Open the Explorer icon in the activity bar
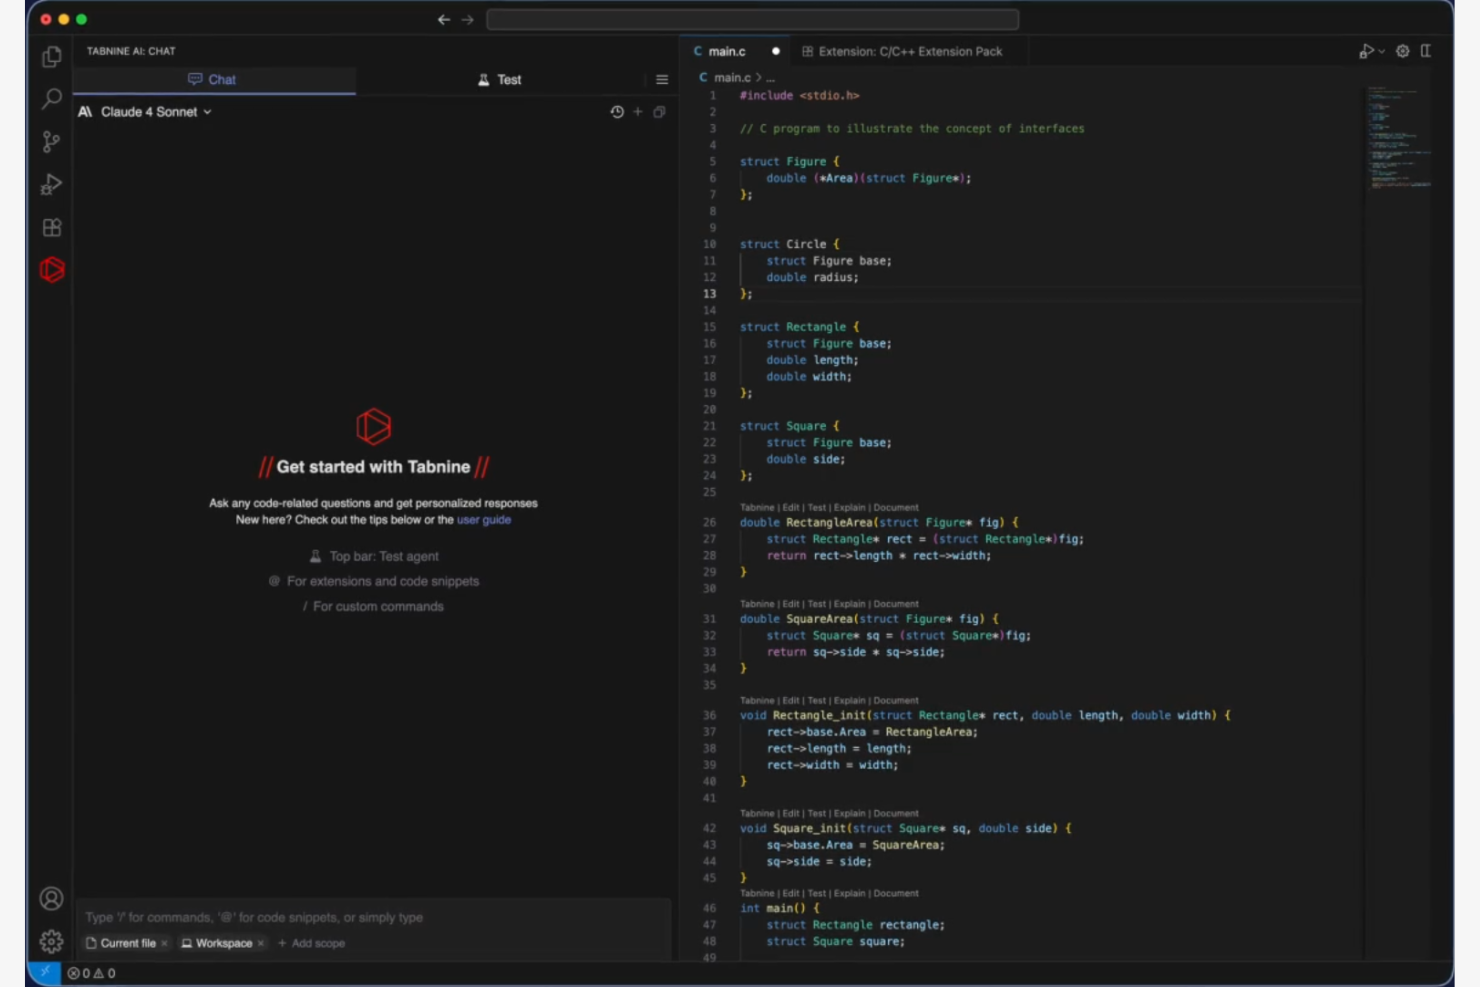Image resolution: width=1480 pixels, height=987 pixels. (x=51, y=57)
